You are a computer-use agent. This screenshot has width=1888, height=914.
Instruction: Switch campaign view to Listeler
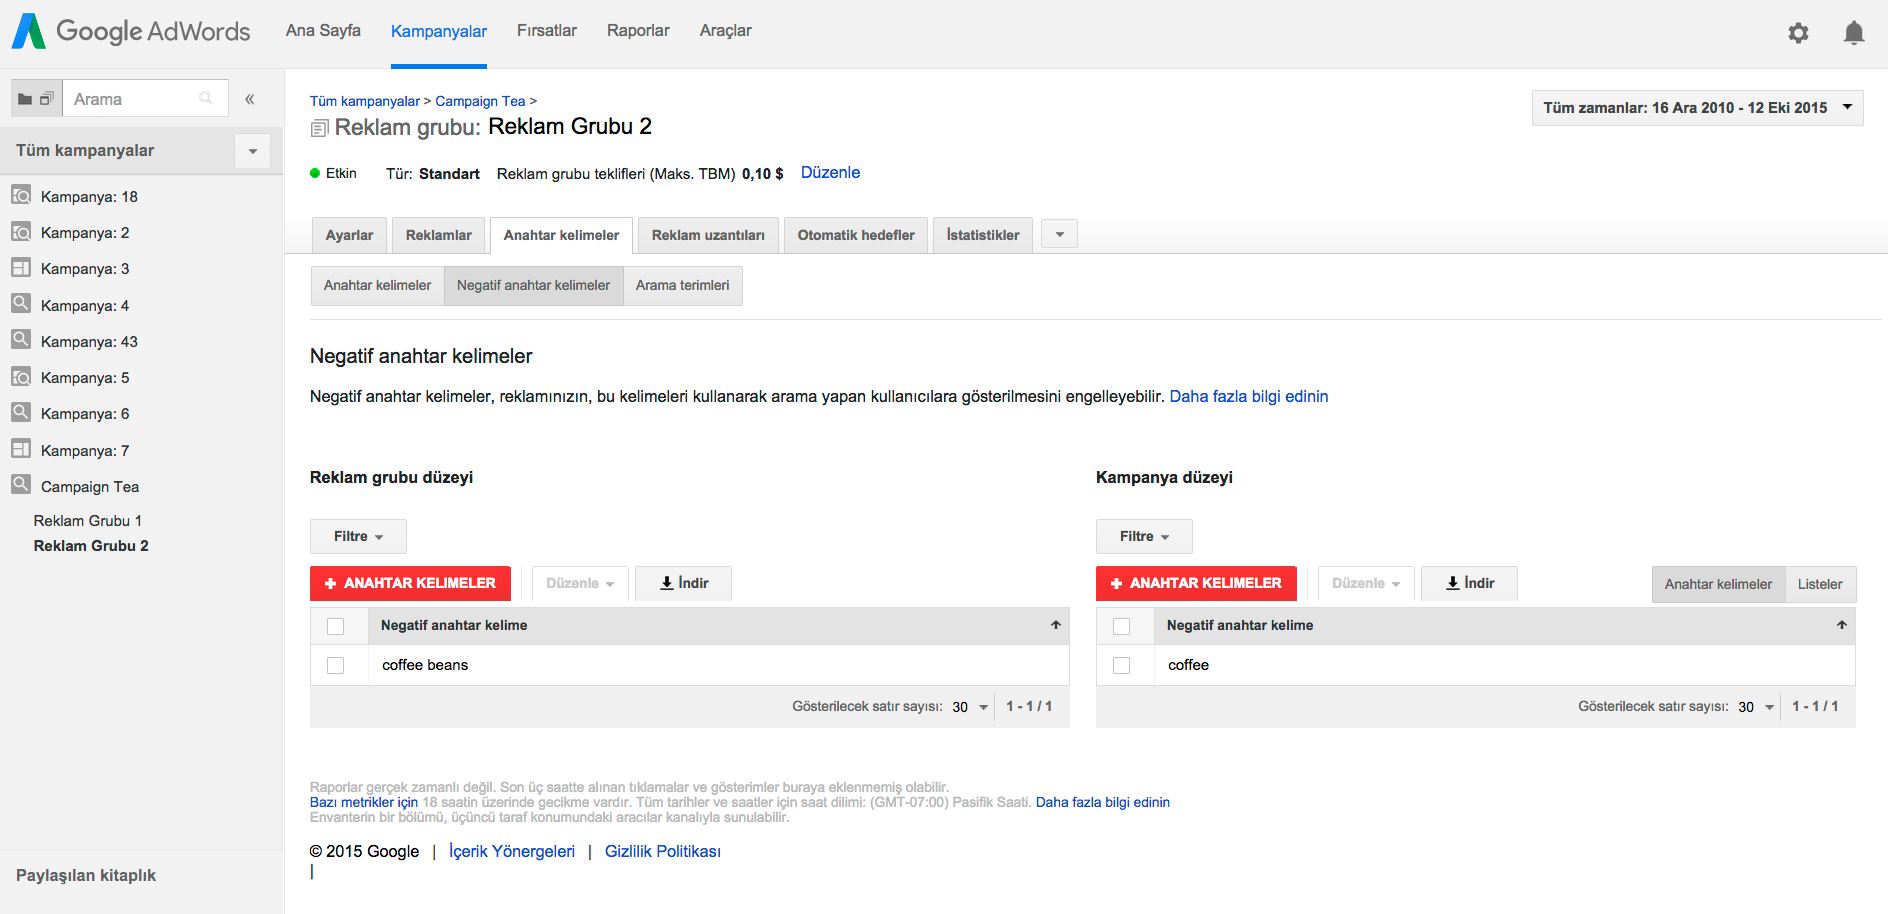(1820, 584)
